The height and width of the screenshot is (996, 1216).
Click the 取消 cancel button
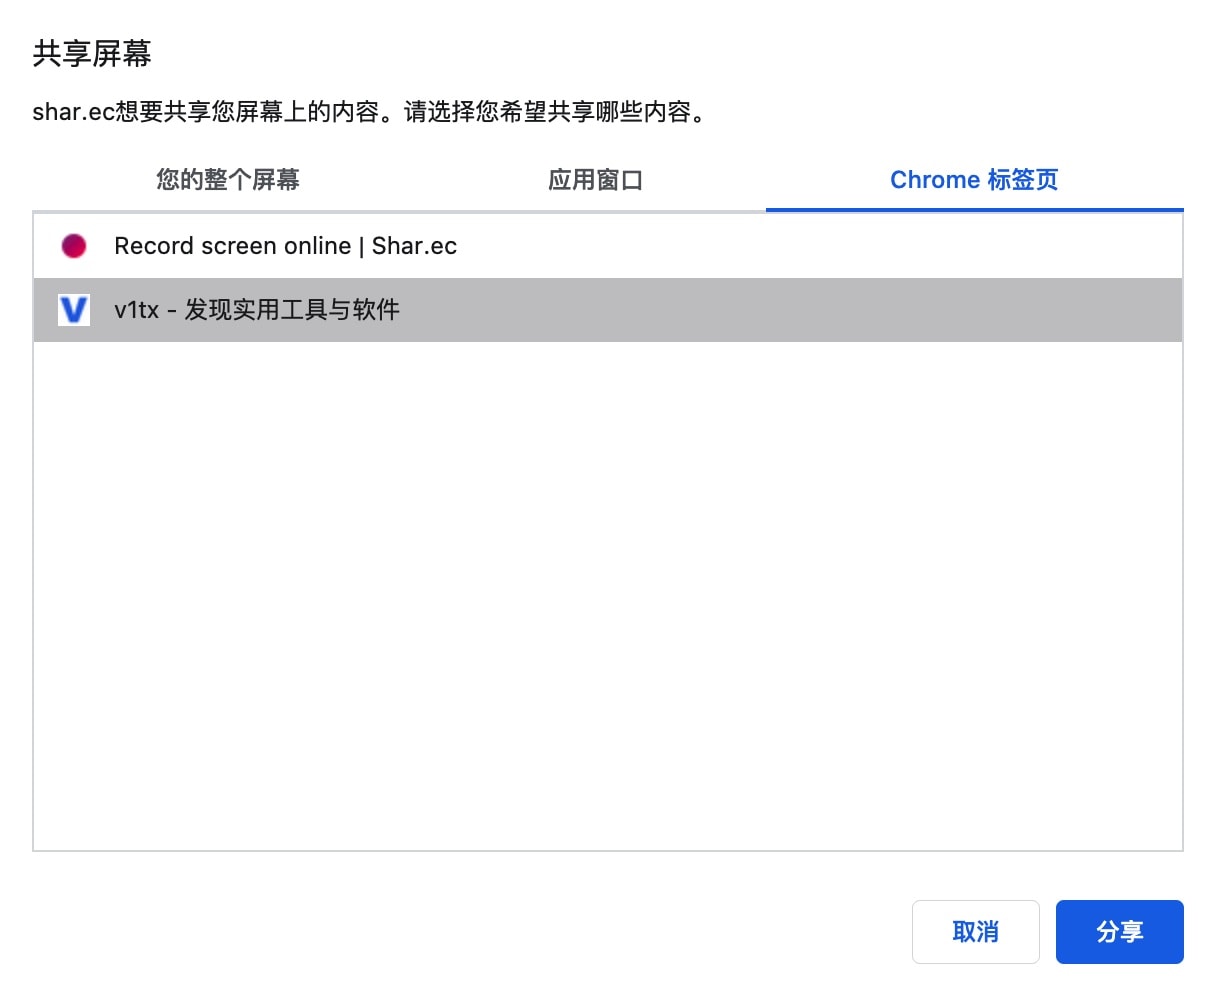976,932
